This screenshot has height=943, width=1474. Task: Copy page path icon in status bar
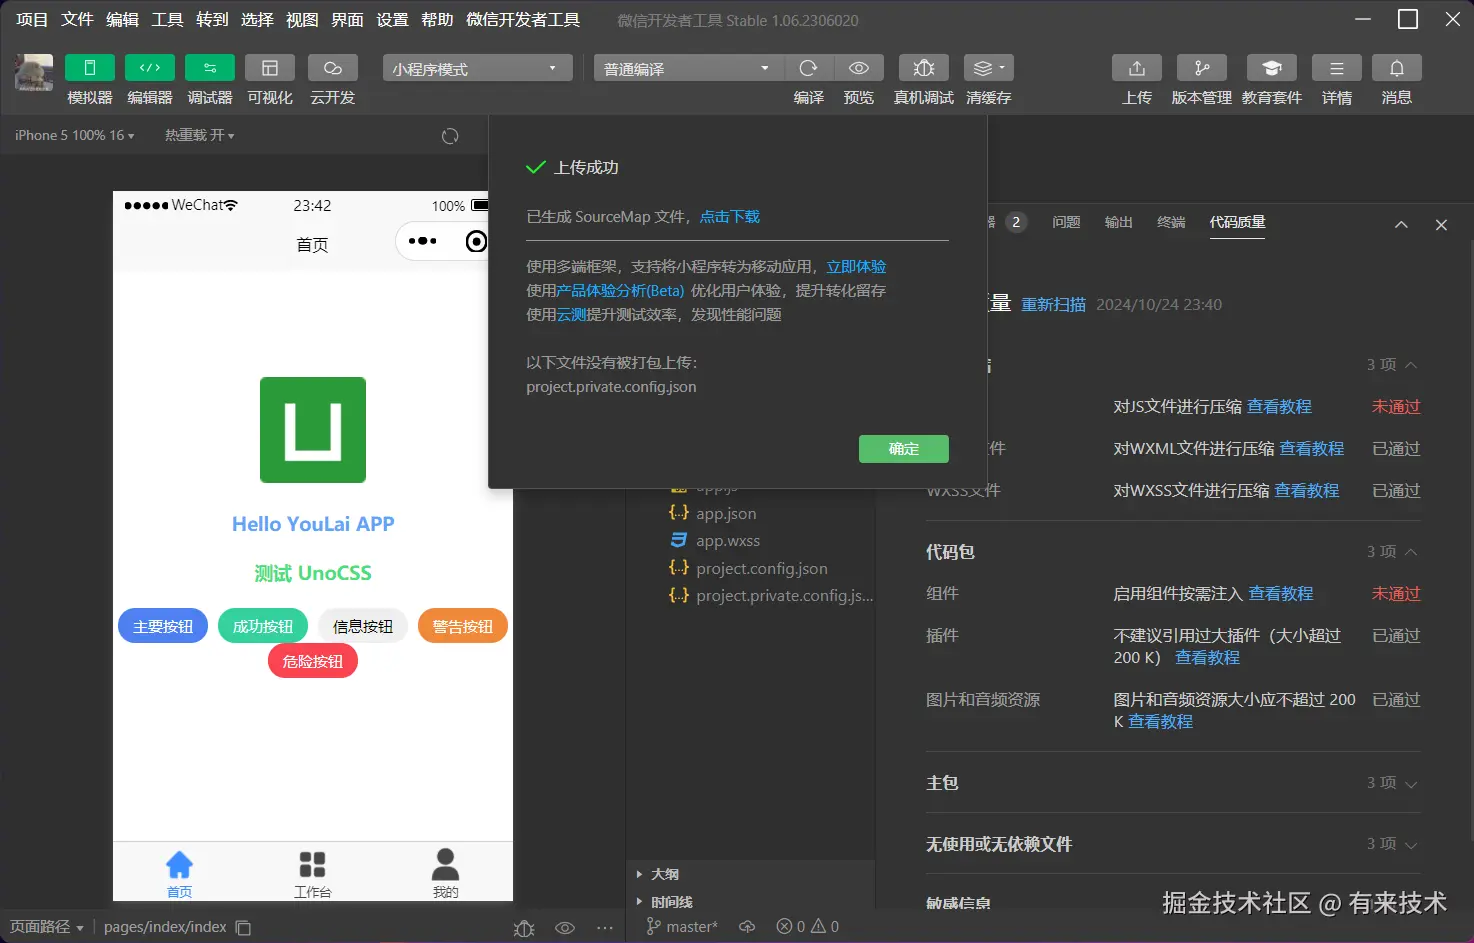click(x=243, y=928)
